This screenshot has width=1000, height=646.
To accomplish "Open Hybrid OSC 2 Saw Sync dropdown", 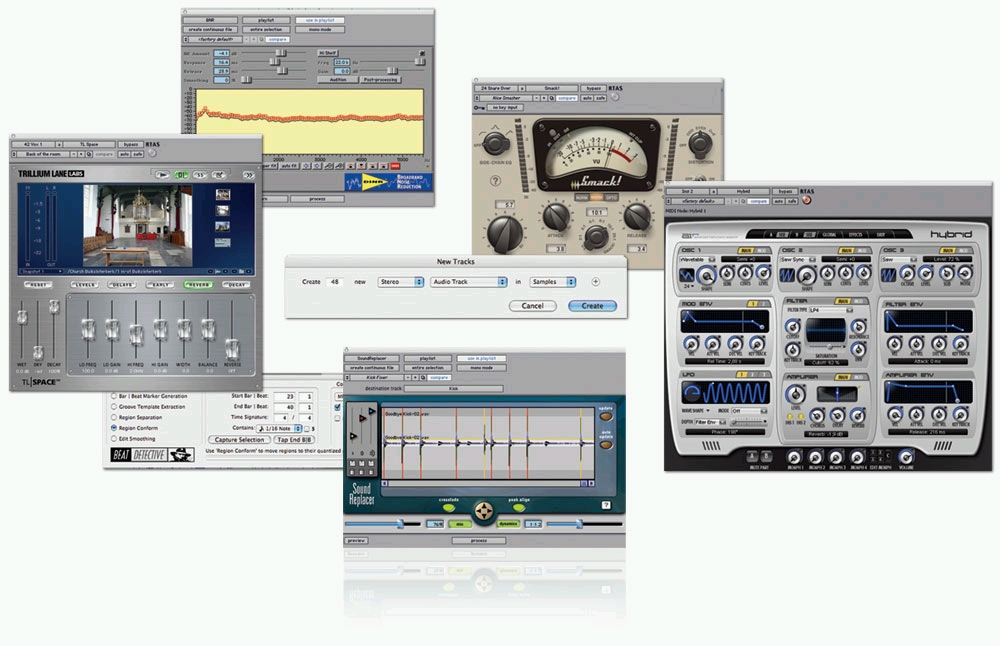I will click(798, 260).
